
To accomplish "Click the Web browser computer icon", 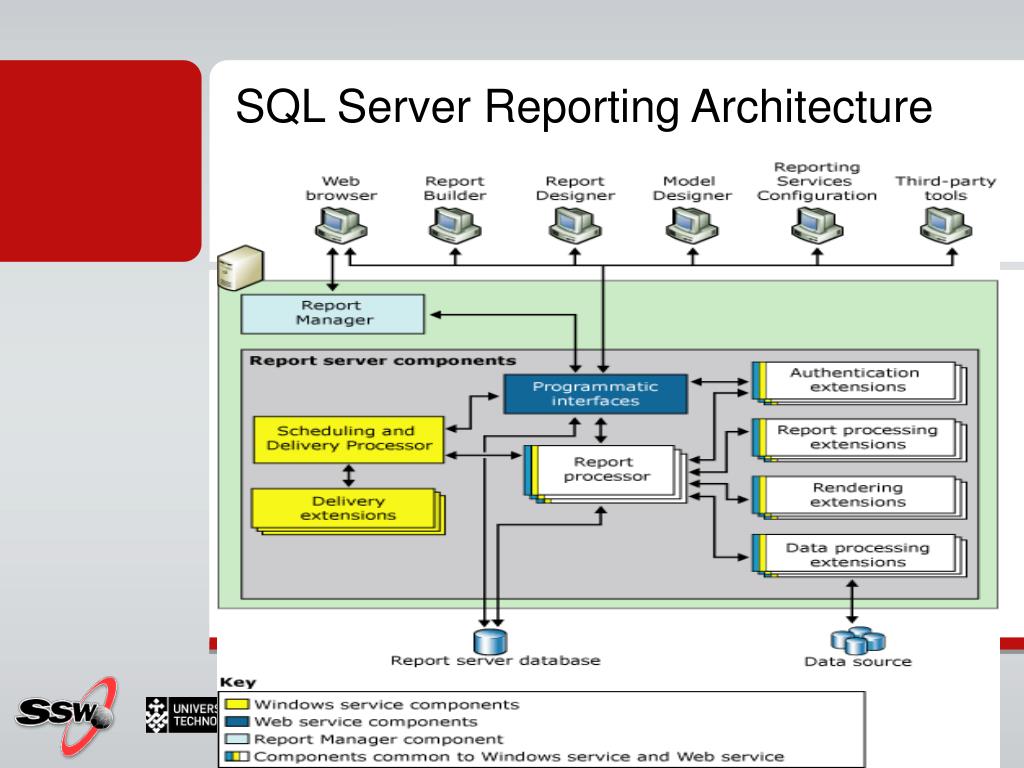I will [x=341, y=226].
